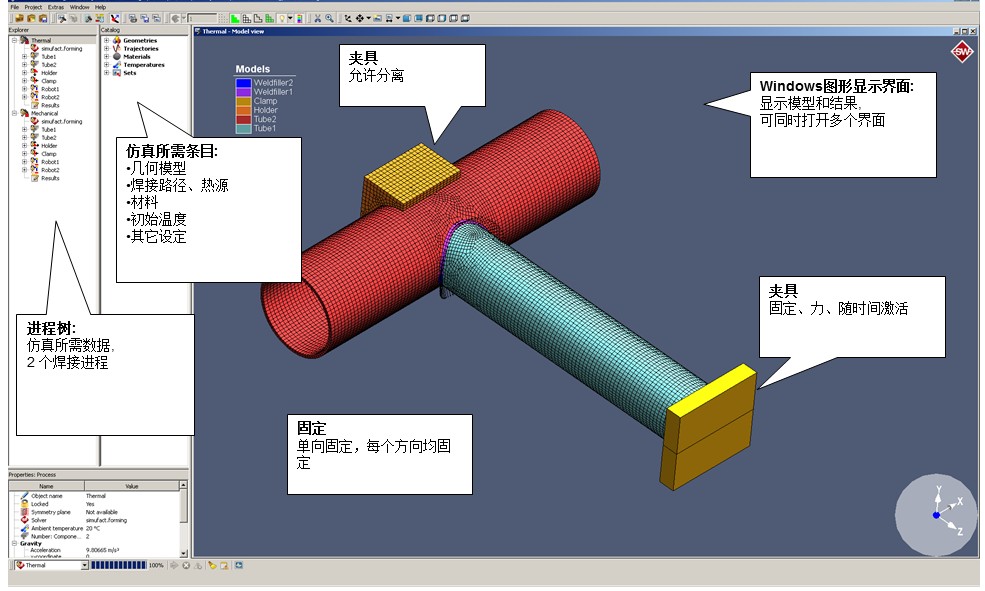The width and height of the screenshot is (985, 591).
Task: Click the lock icon beside Locked property
Action: pyautogui.click(x=24, y=504)
